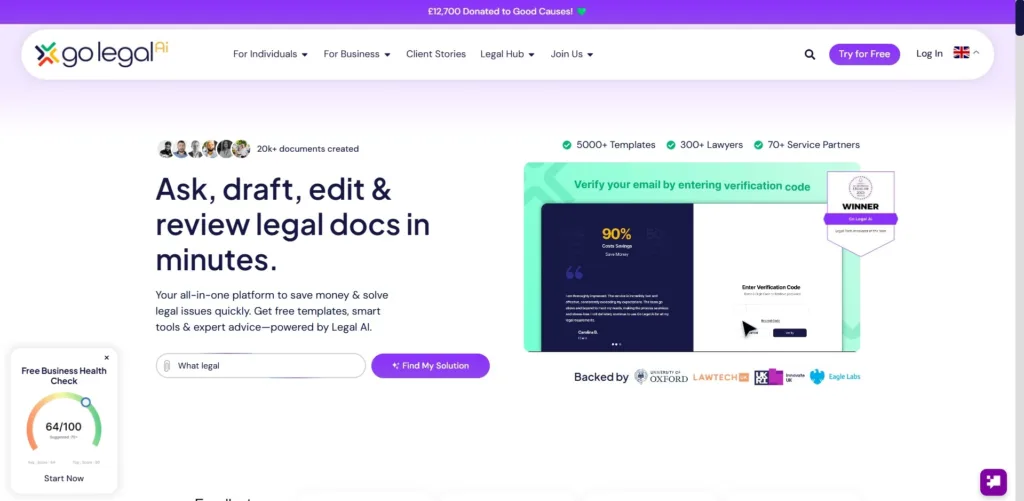Click the Eagle Labs logo
The width and height of the screenshot is (1024, 501).
coord(835,377)
